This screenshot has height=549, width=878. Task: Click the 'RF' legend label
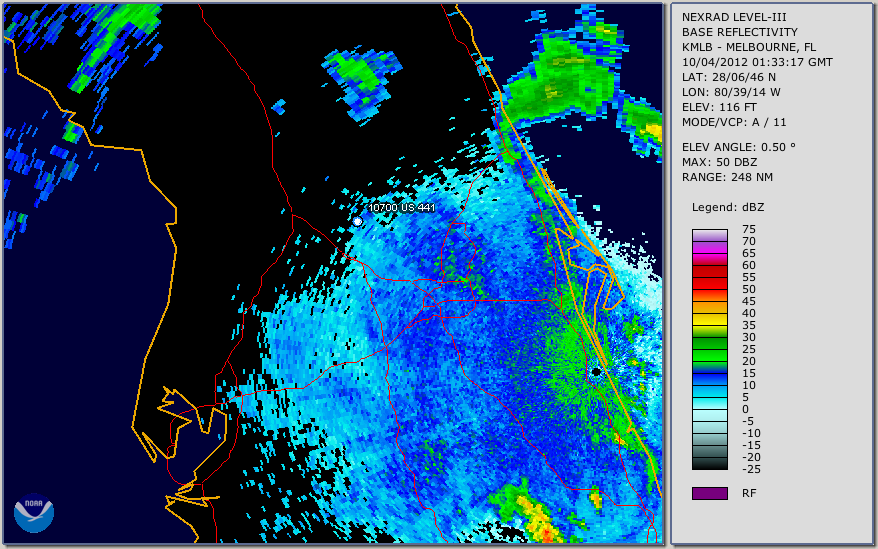click(x=749, y=494)
